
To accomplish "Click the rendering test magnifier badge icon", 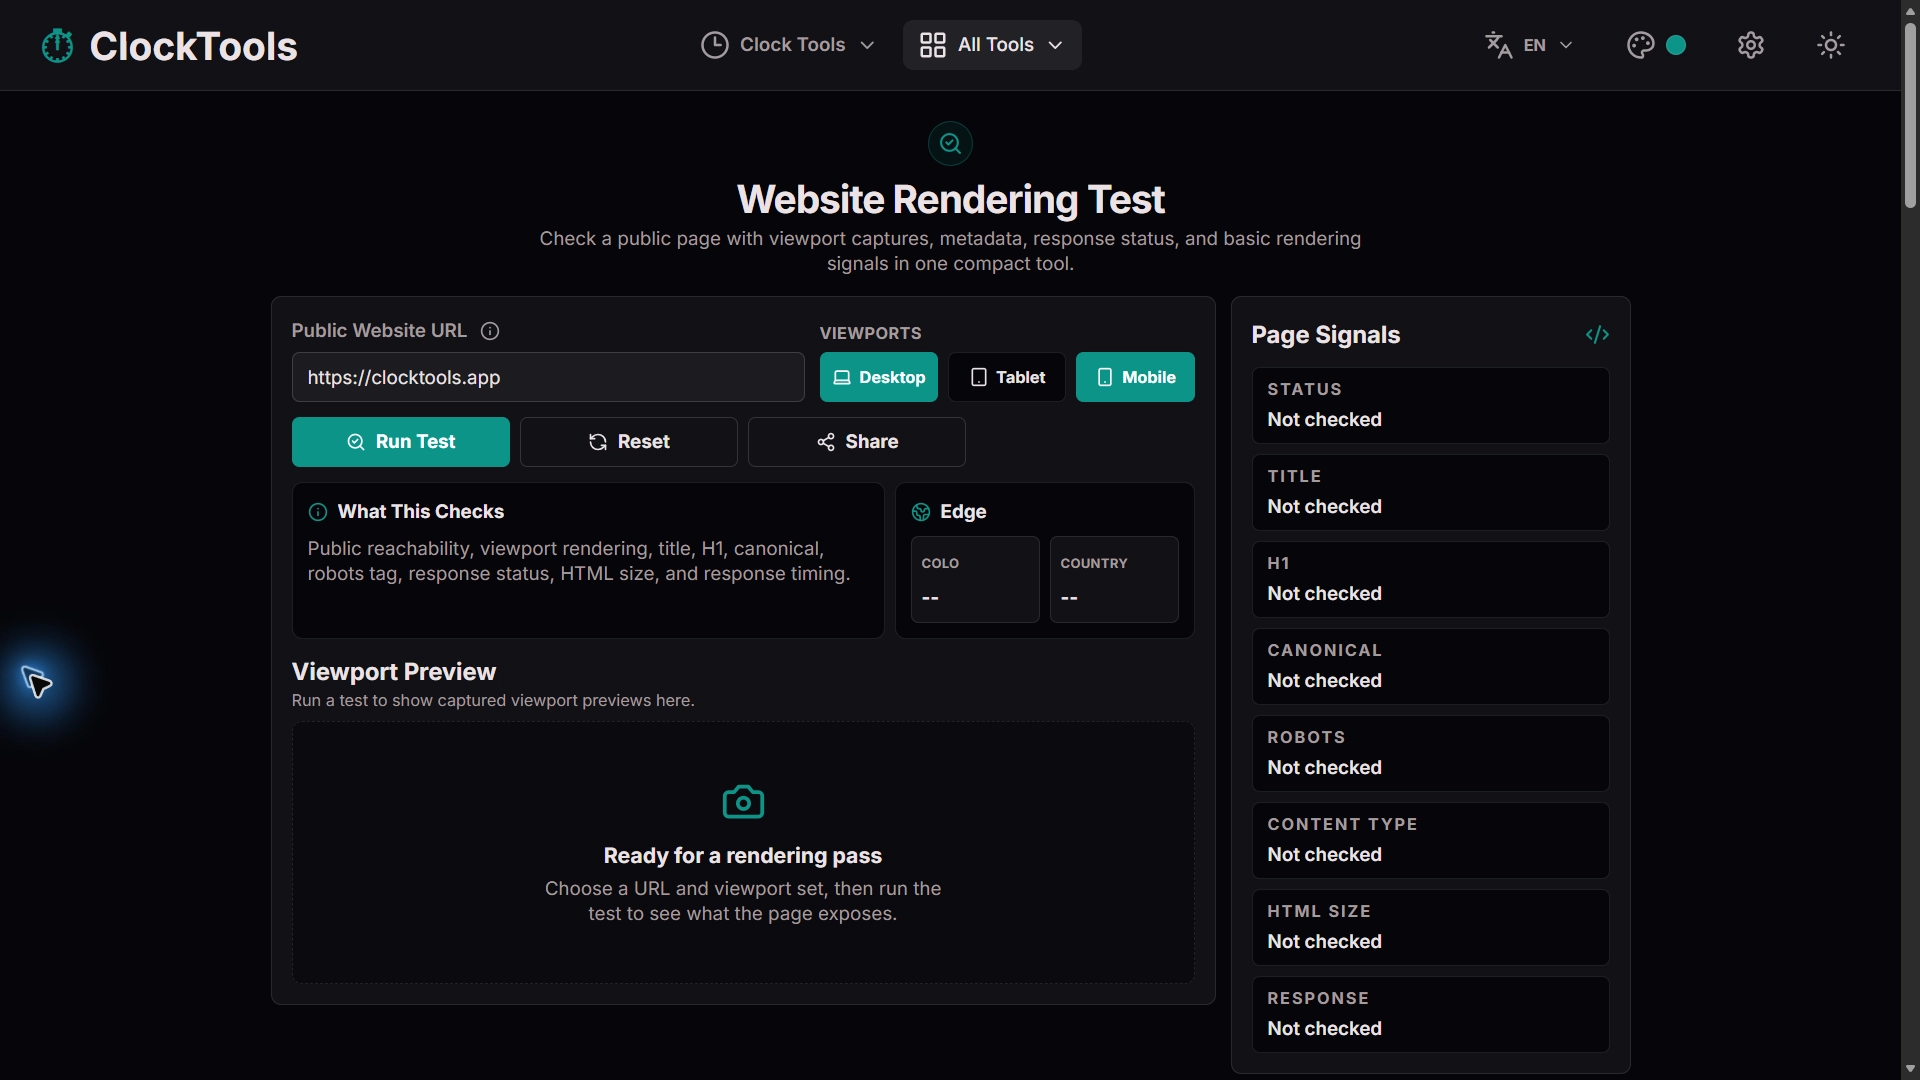I will tap(950, 143).
